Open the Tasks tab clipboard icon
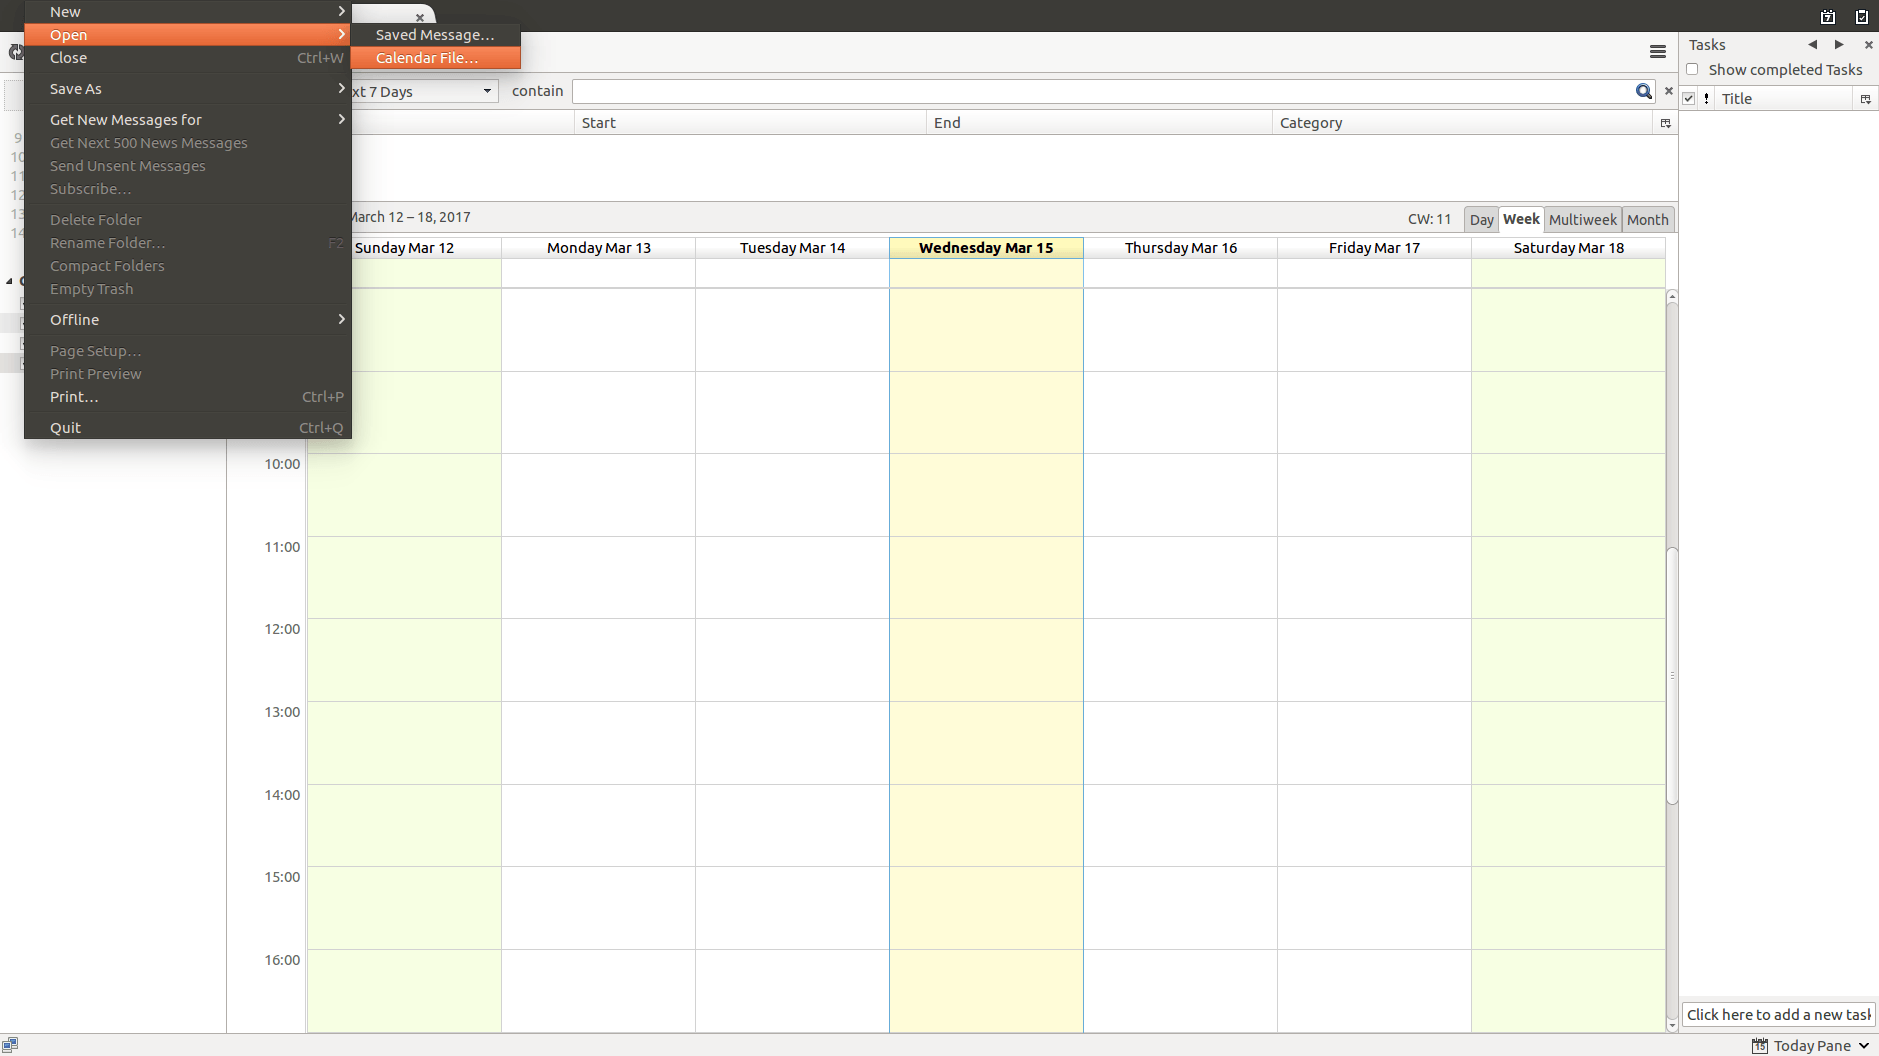Screen dimensions: 1879x1056 pyautogui.click(x=1861, y=16)
